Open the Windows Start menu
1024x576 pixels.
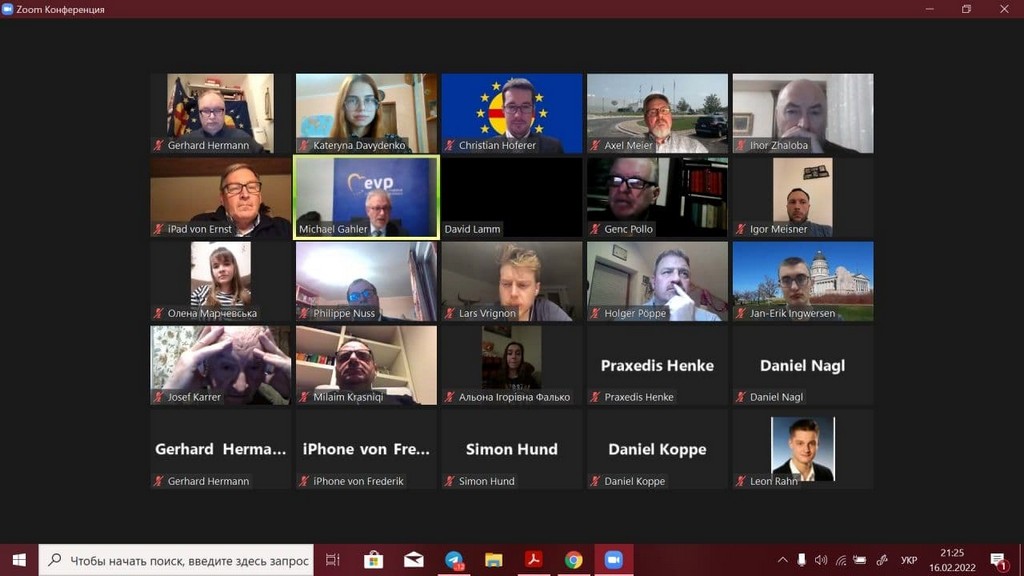point(19,560)
